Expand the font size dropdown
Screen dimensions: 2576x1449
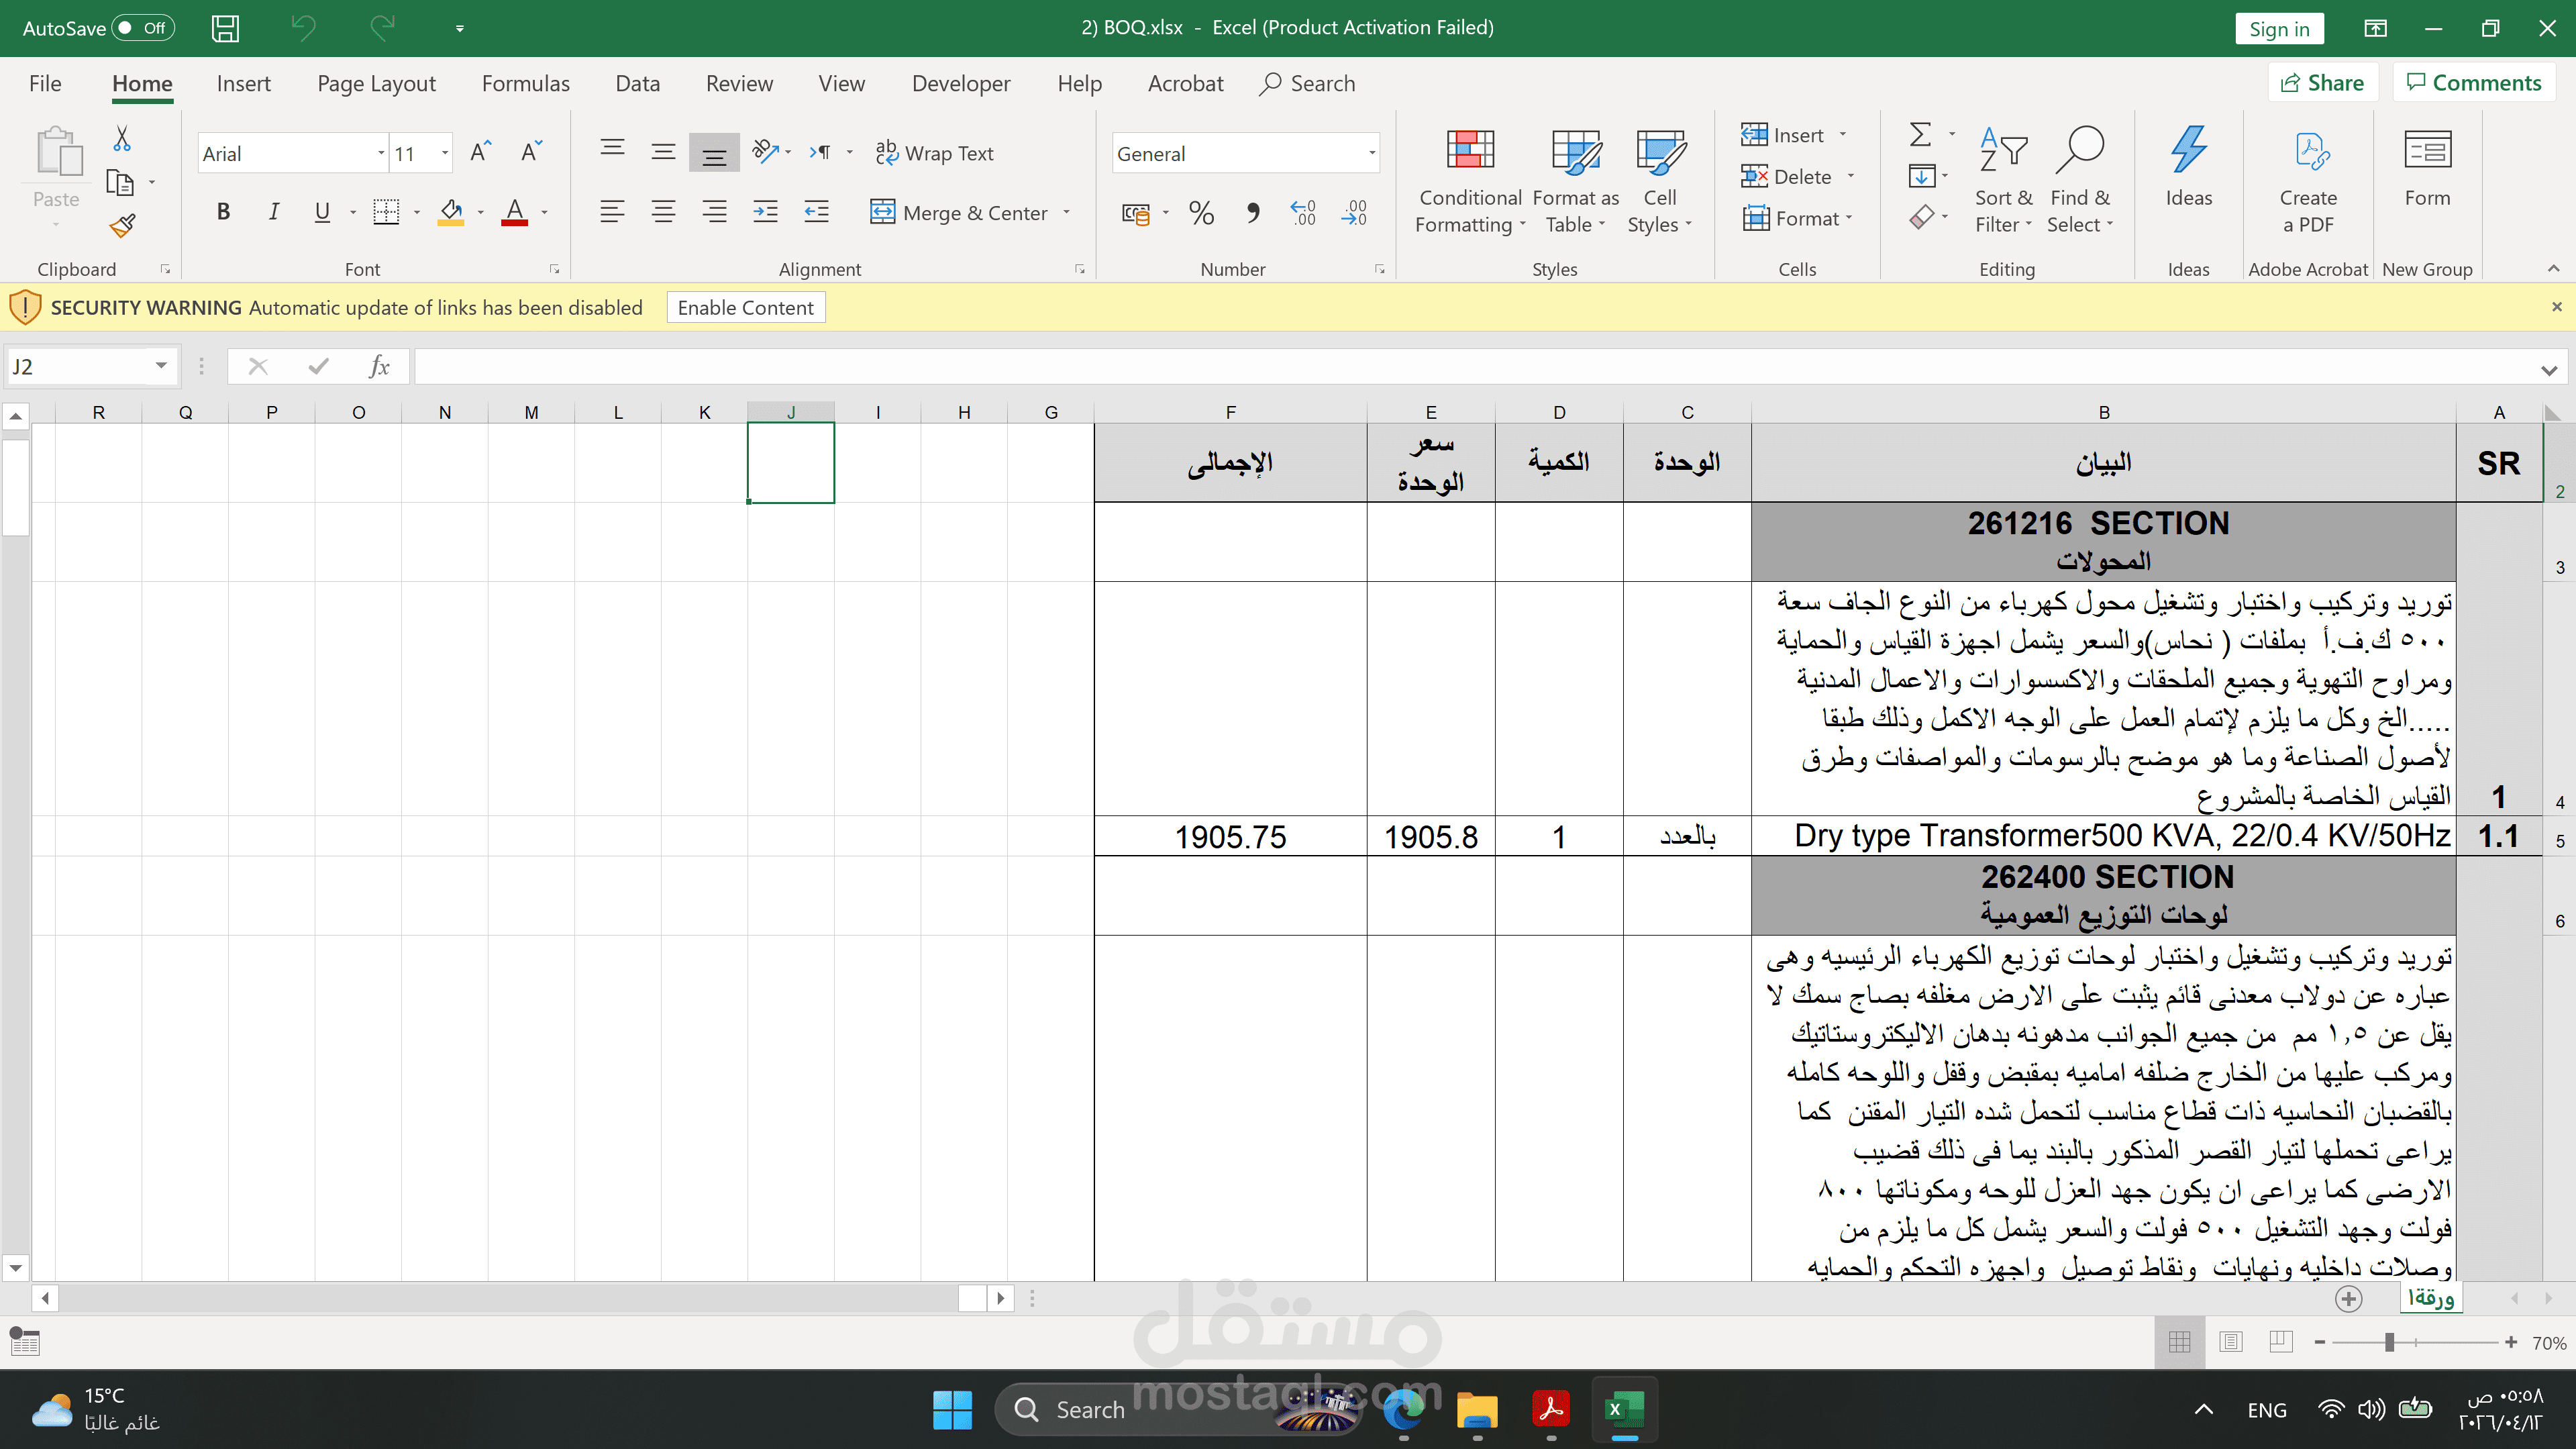(444, 154)
